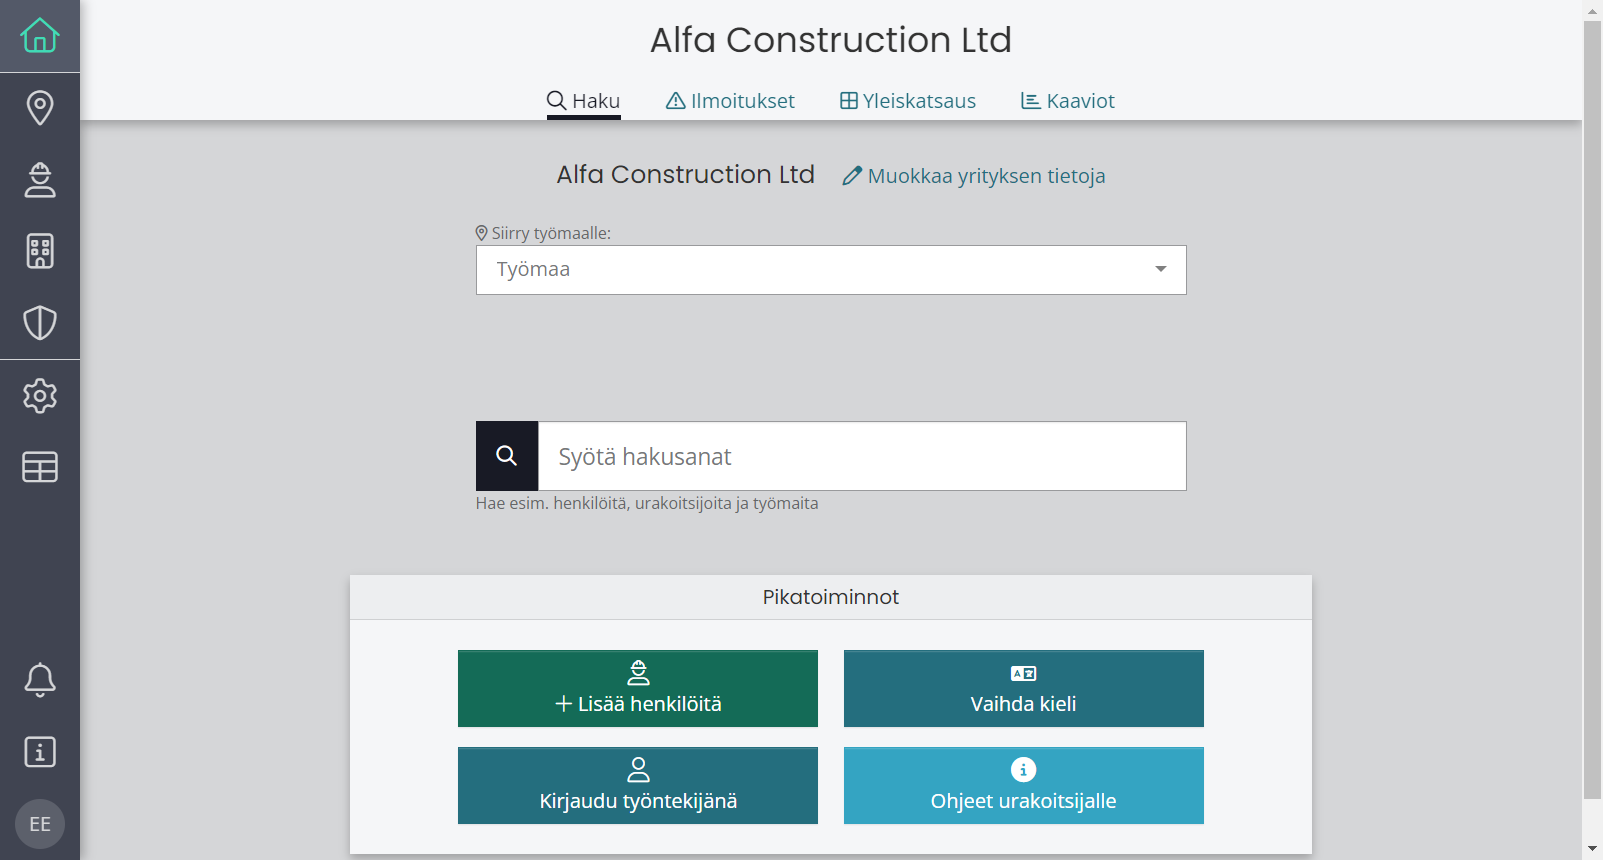Click the dark search magnifier button
1603x860 pixels.
pyautogui.click(x=507, y=456)
